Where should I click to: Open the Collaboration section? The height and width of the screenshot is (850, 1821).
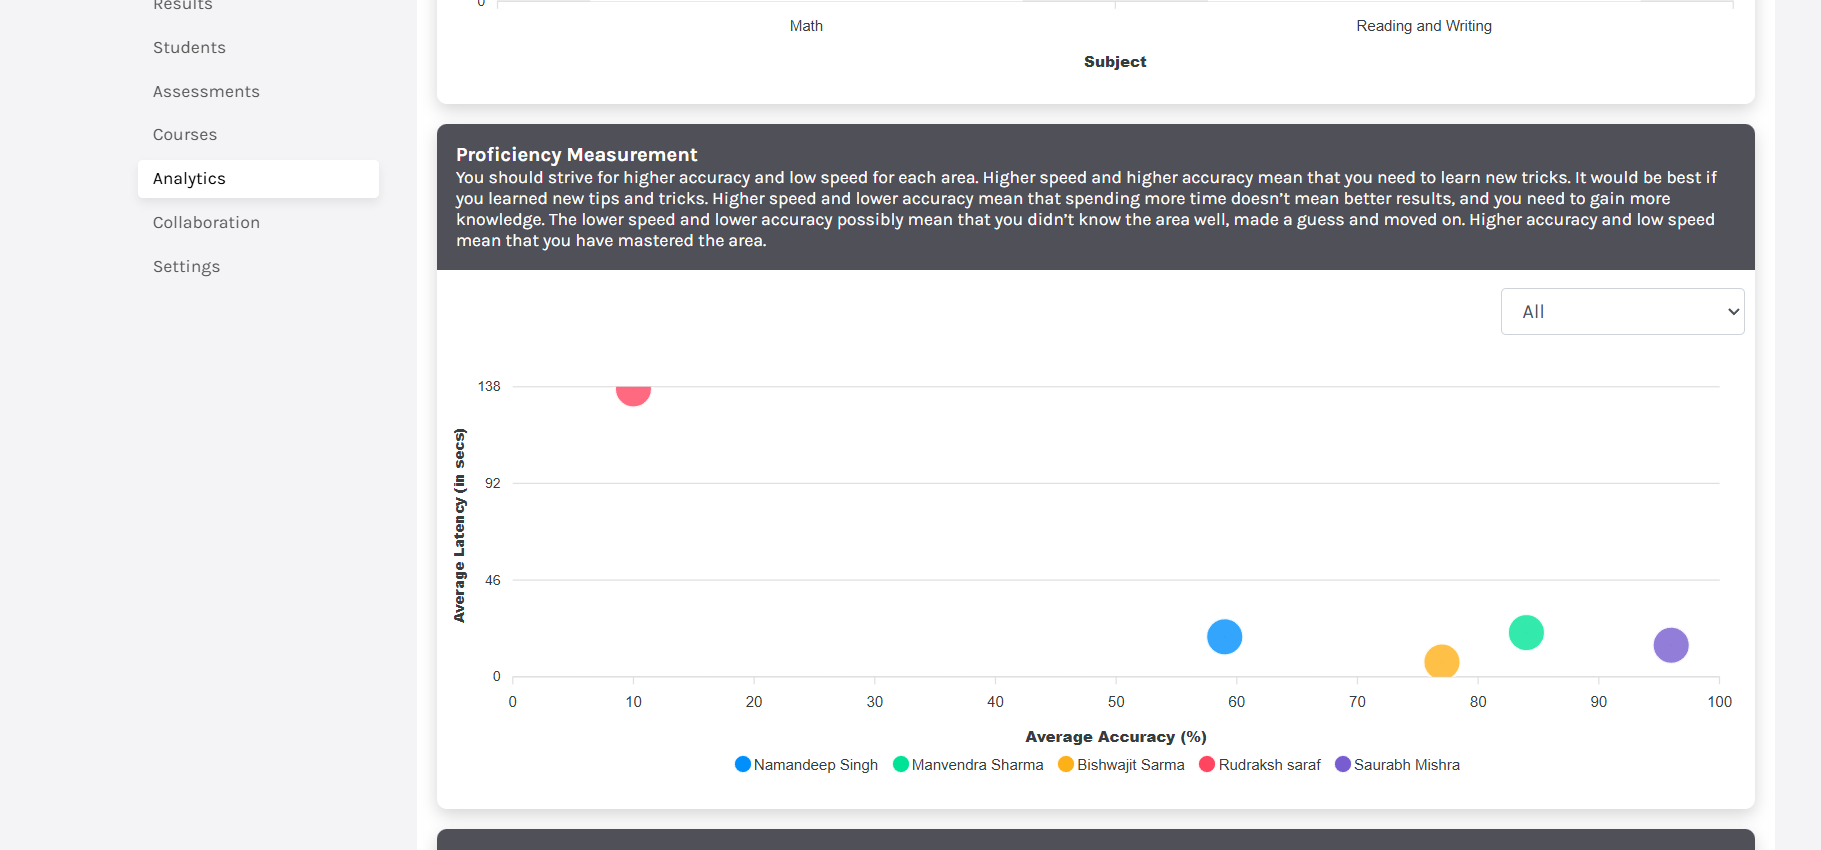(x=206, y=223)
